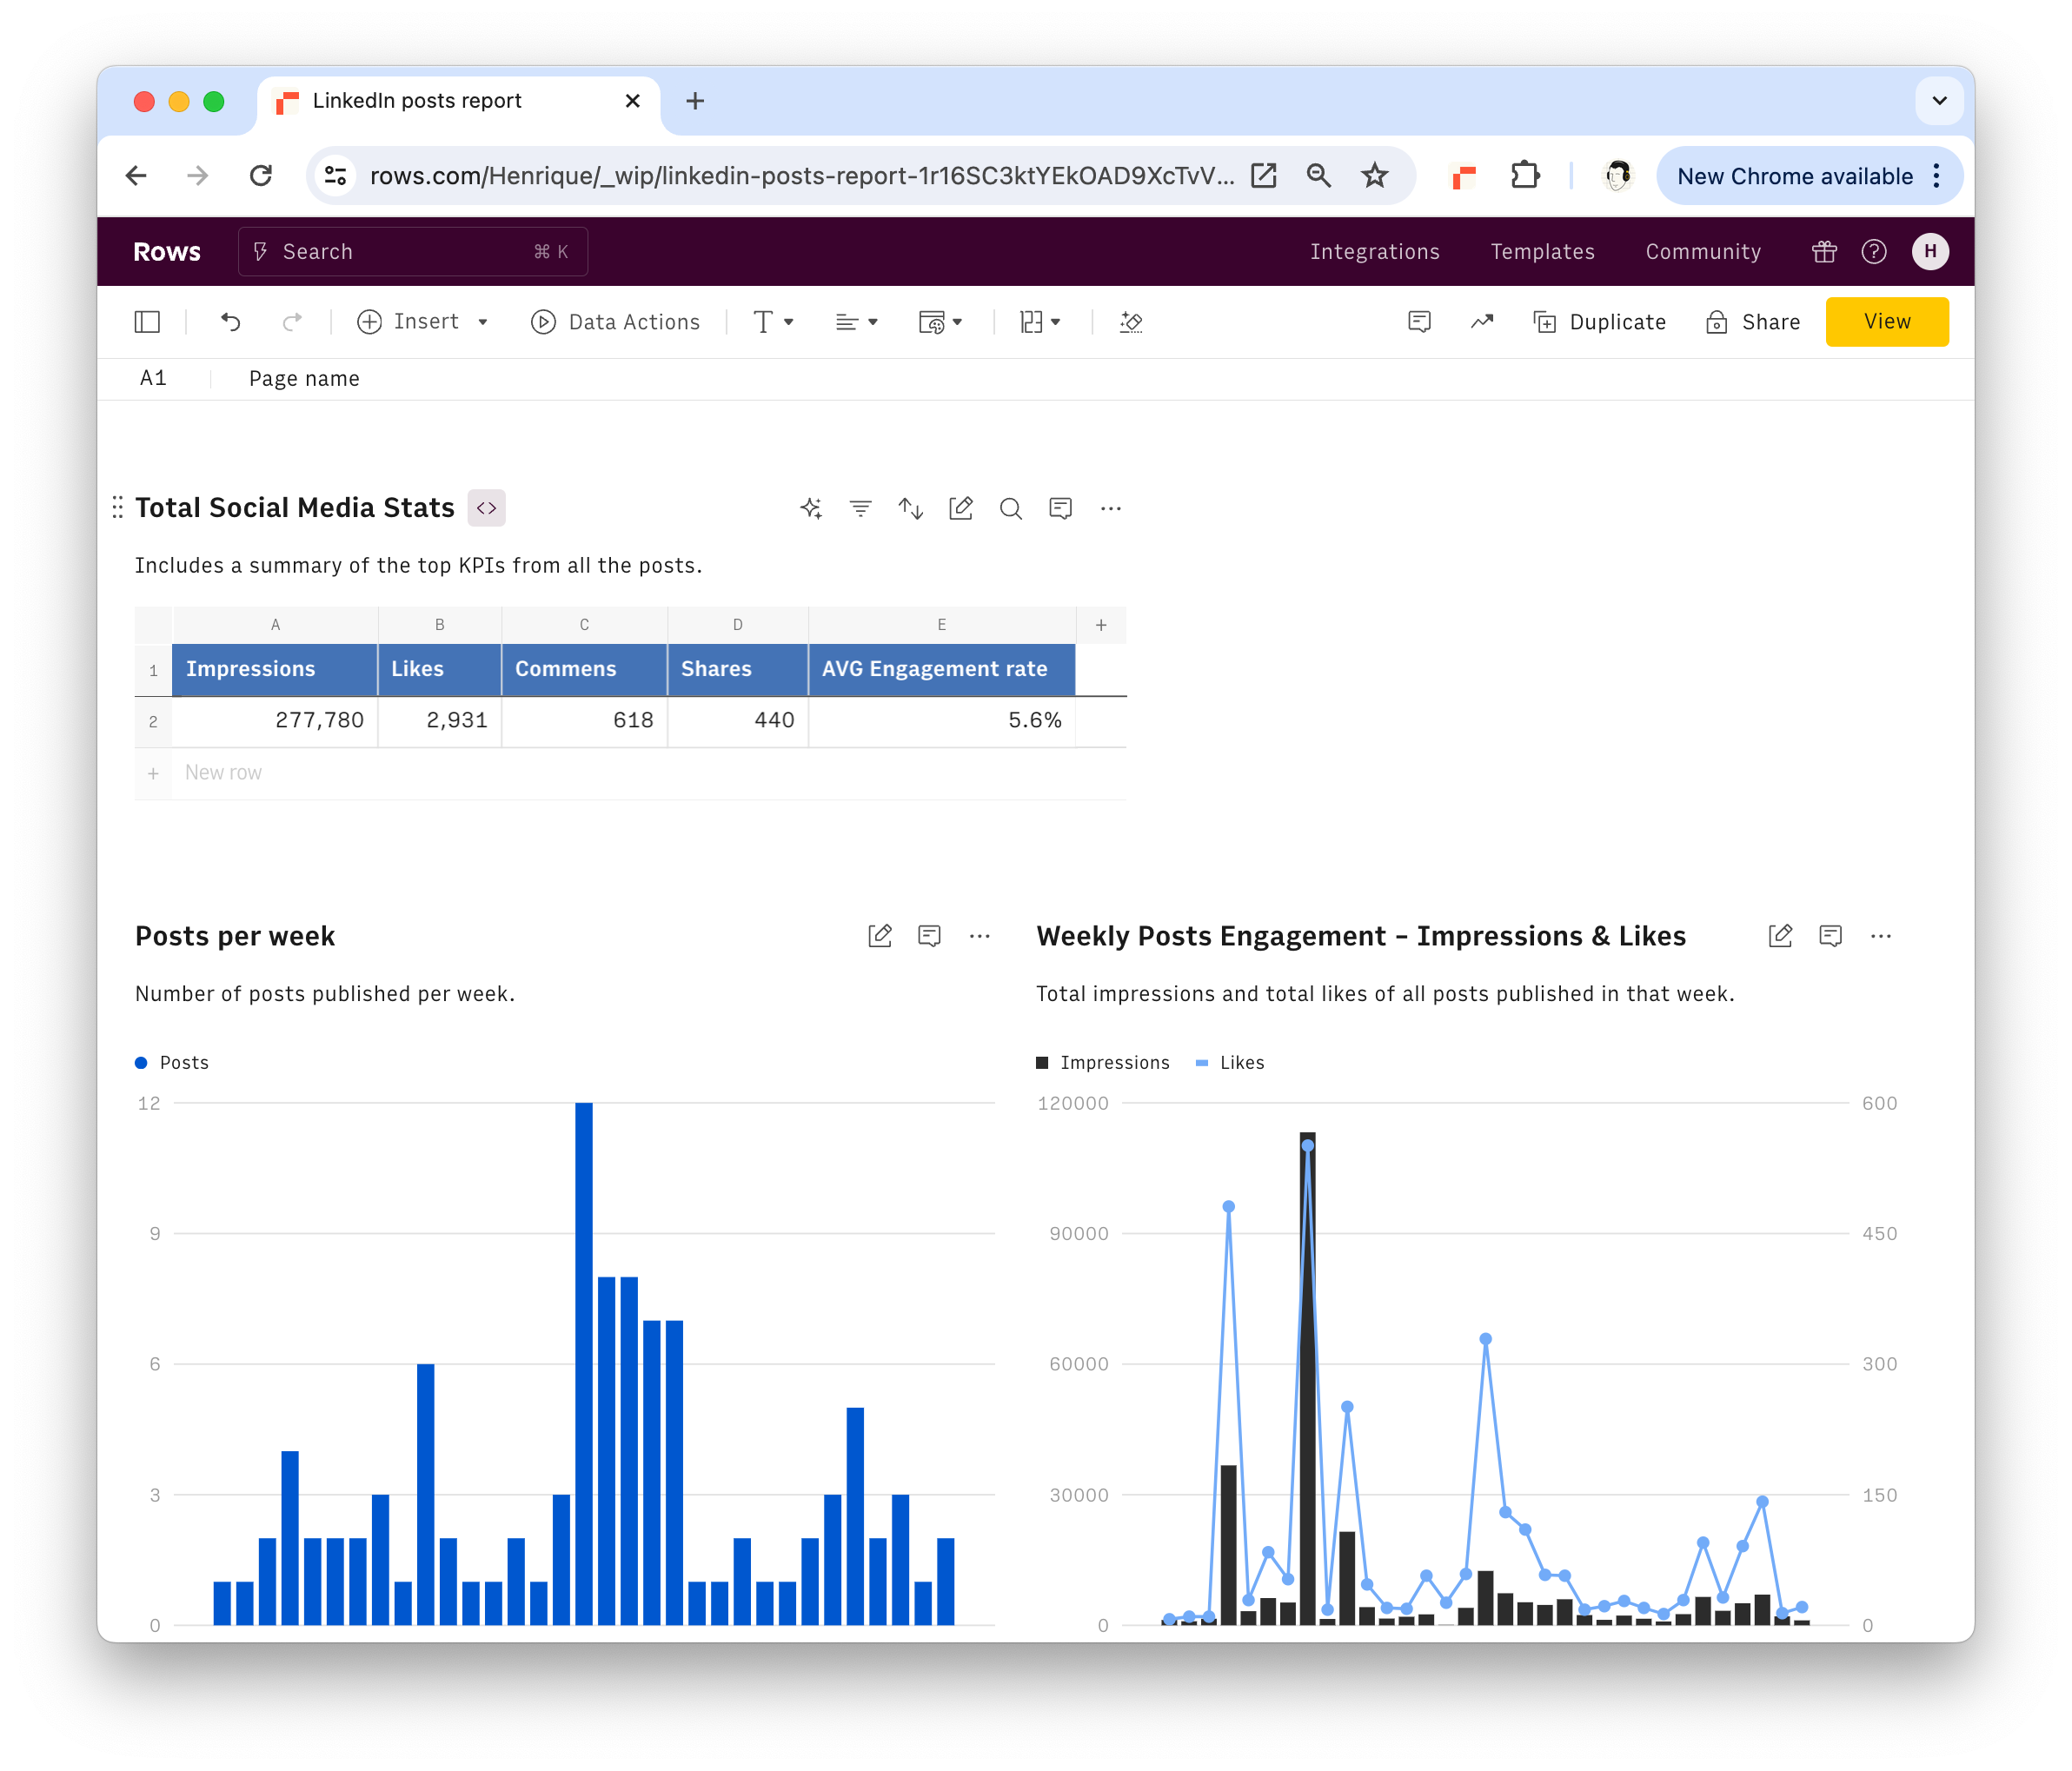Click the Rows logo
Screen dimensions: 2072x1771
point(167,252)
